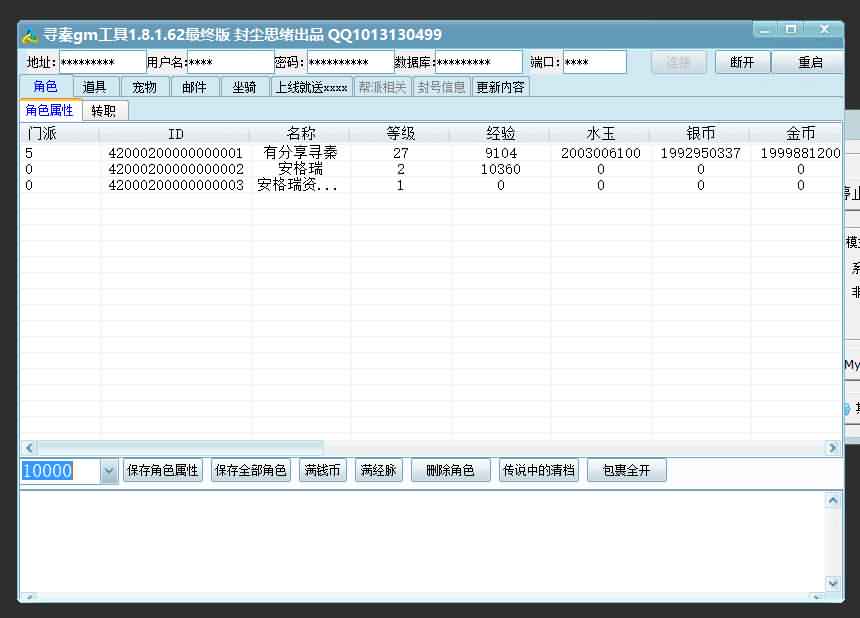Open the 转职 sub-tab
The height and width of the screenshot is (618, 860).
click(x=104, y=111)
